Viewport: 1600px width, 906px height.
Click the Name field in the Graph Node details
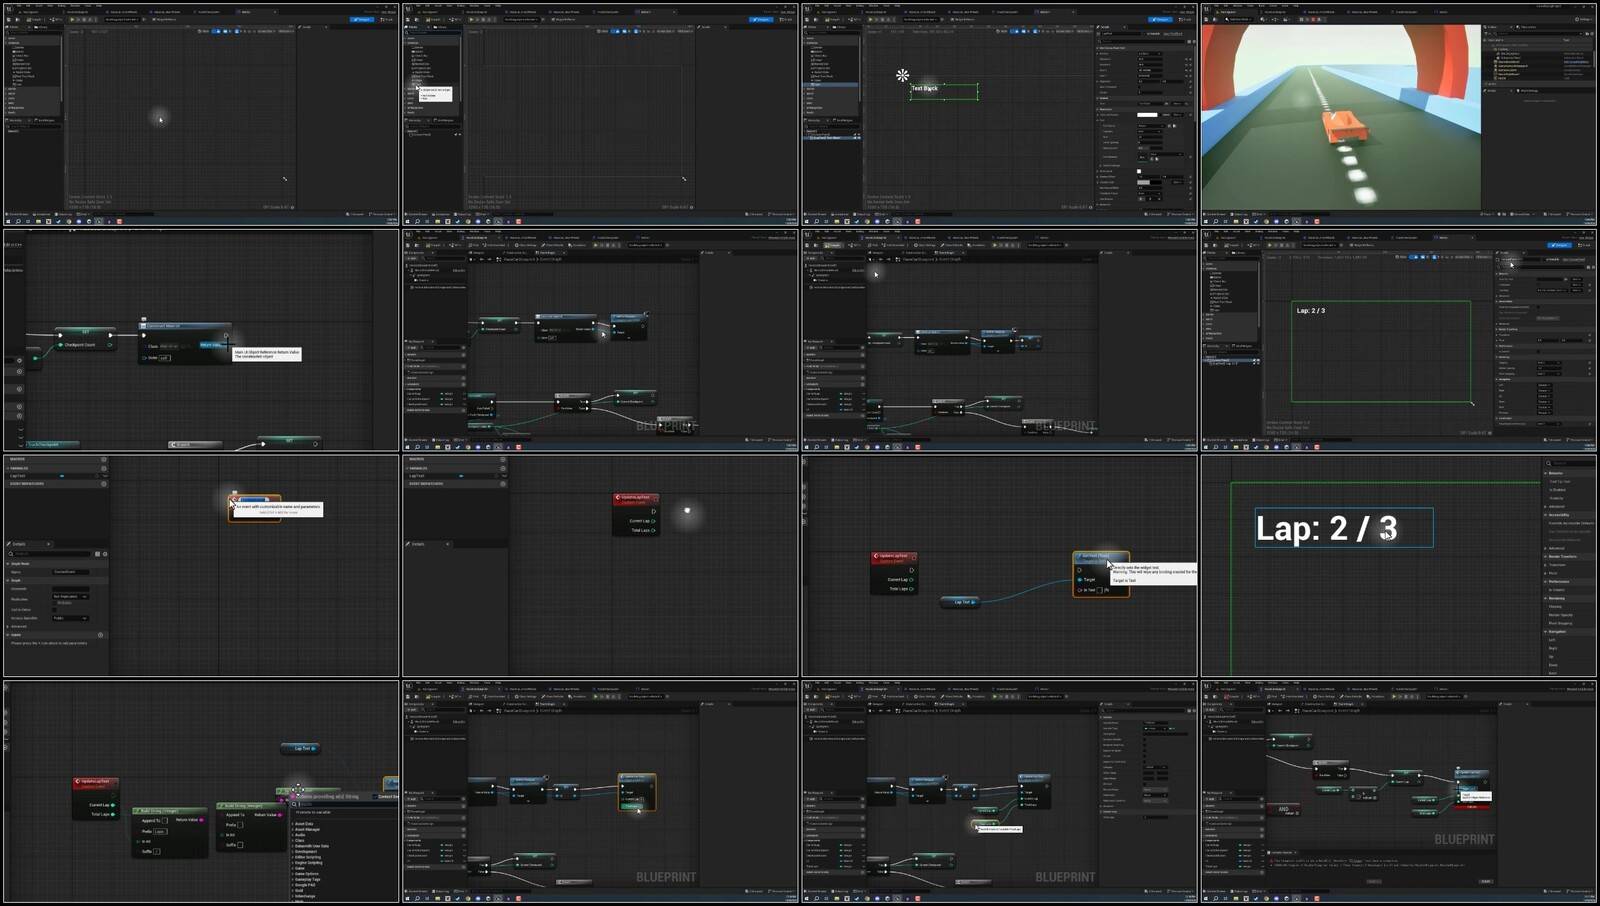pos(70,572)
